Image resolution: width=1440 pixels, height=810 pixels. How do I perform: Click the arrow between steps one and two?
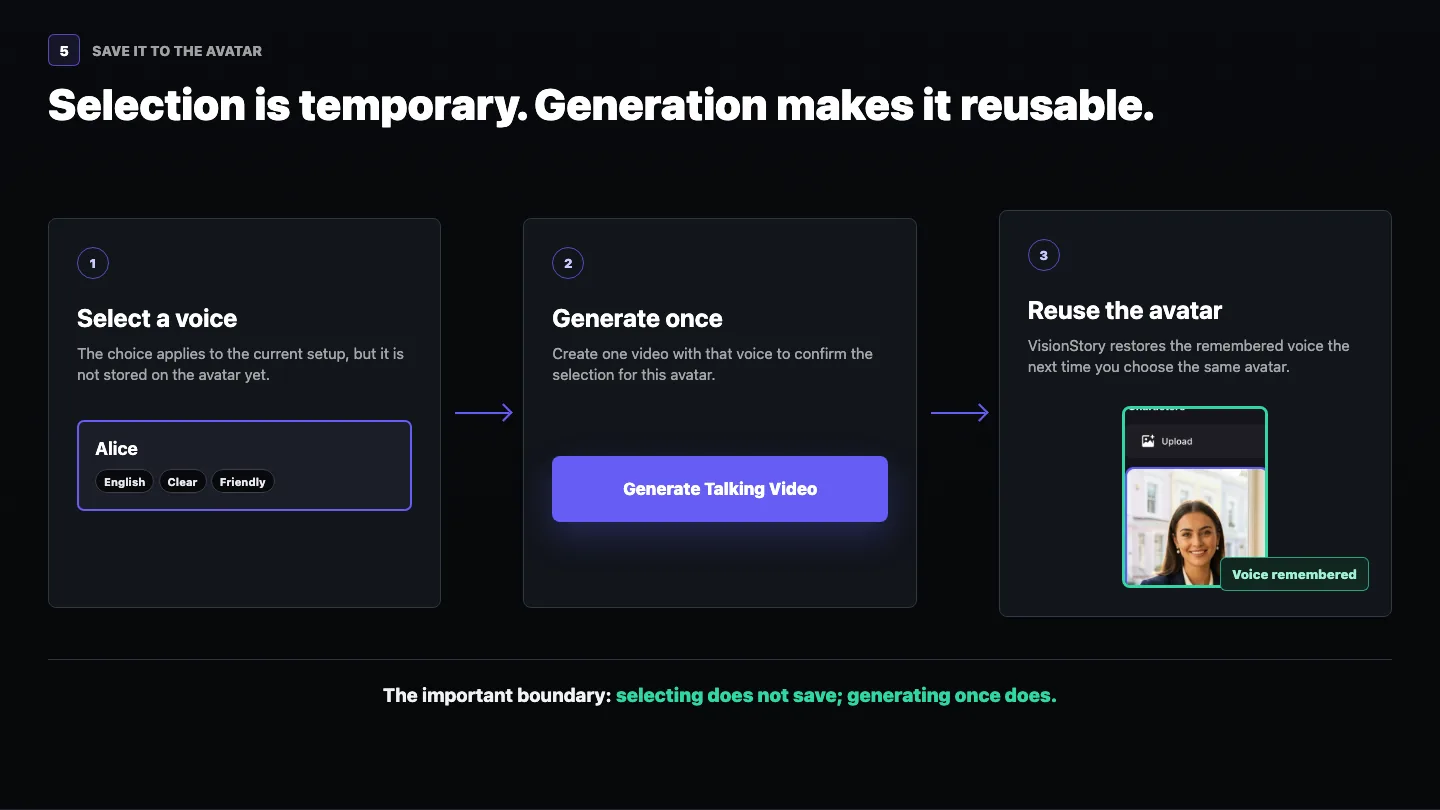click(484, 413)
